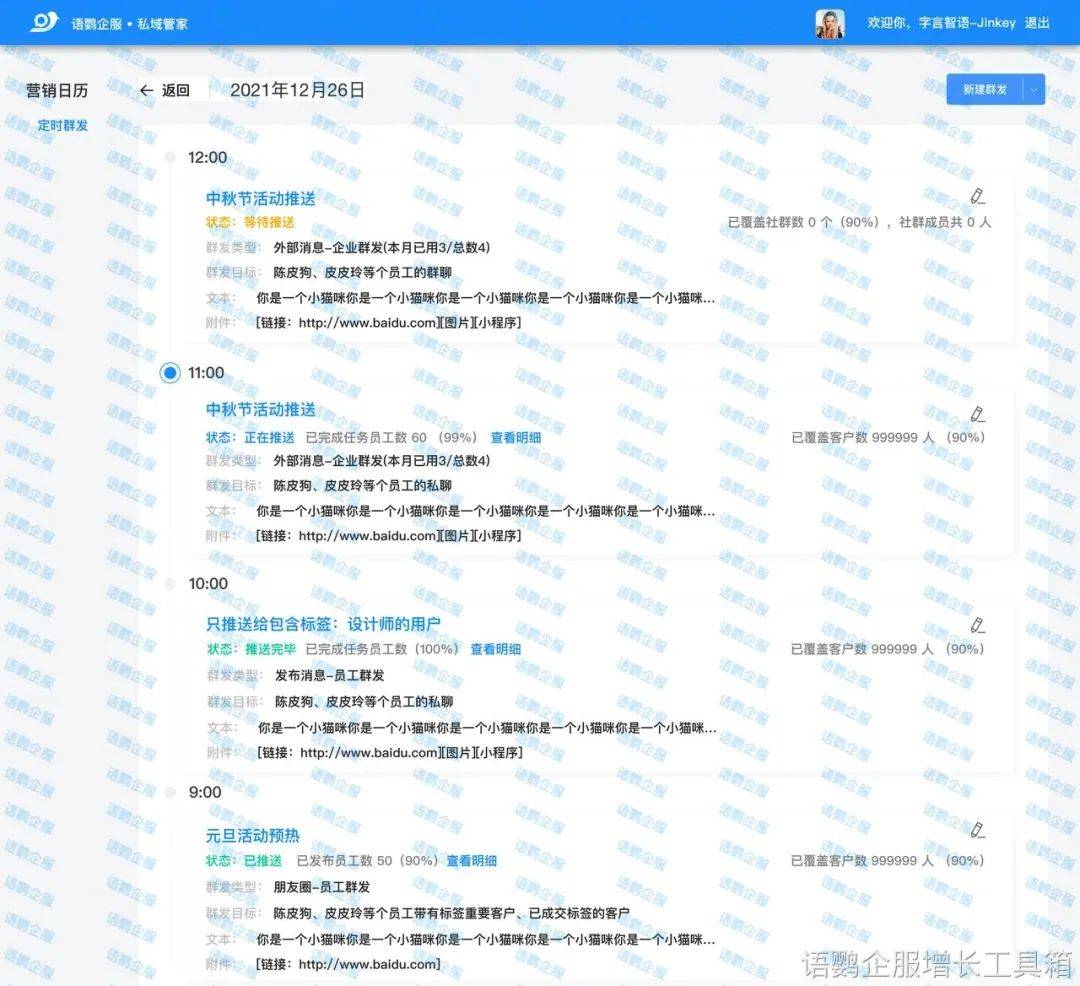Click the edit pencil on 元旦活动预热
Screen dimensions: 1080x986
click(977, 832)
